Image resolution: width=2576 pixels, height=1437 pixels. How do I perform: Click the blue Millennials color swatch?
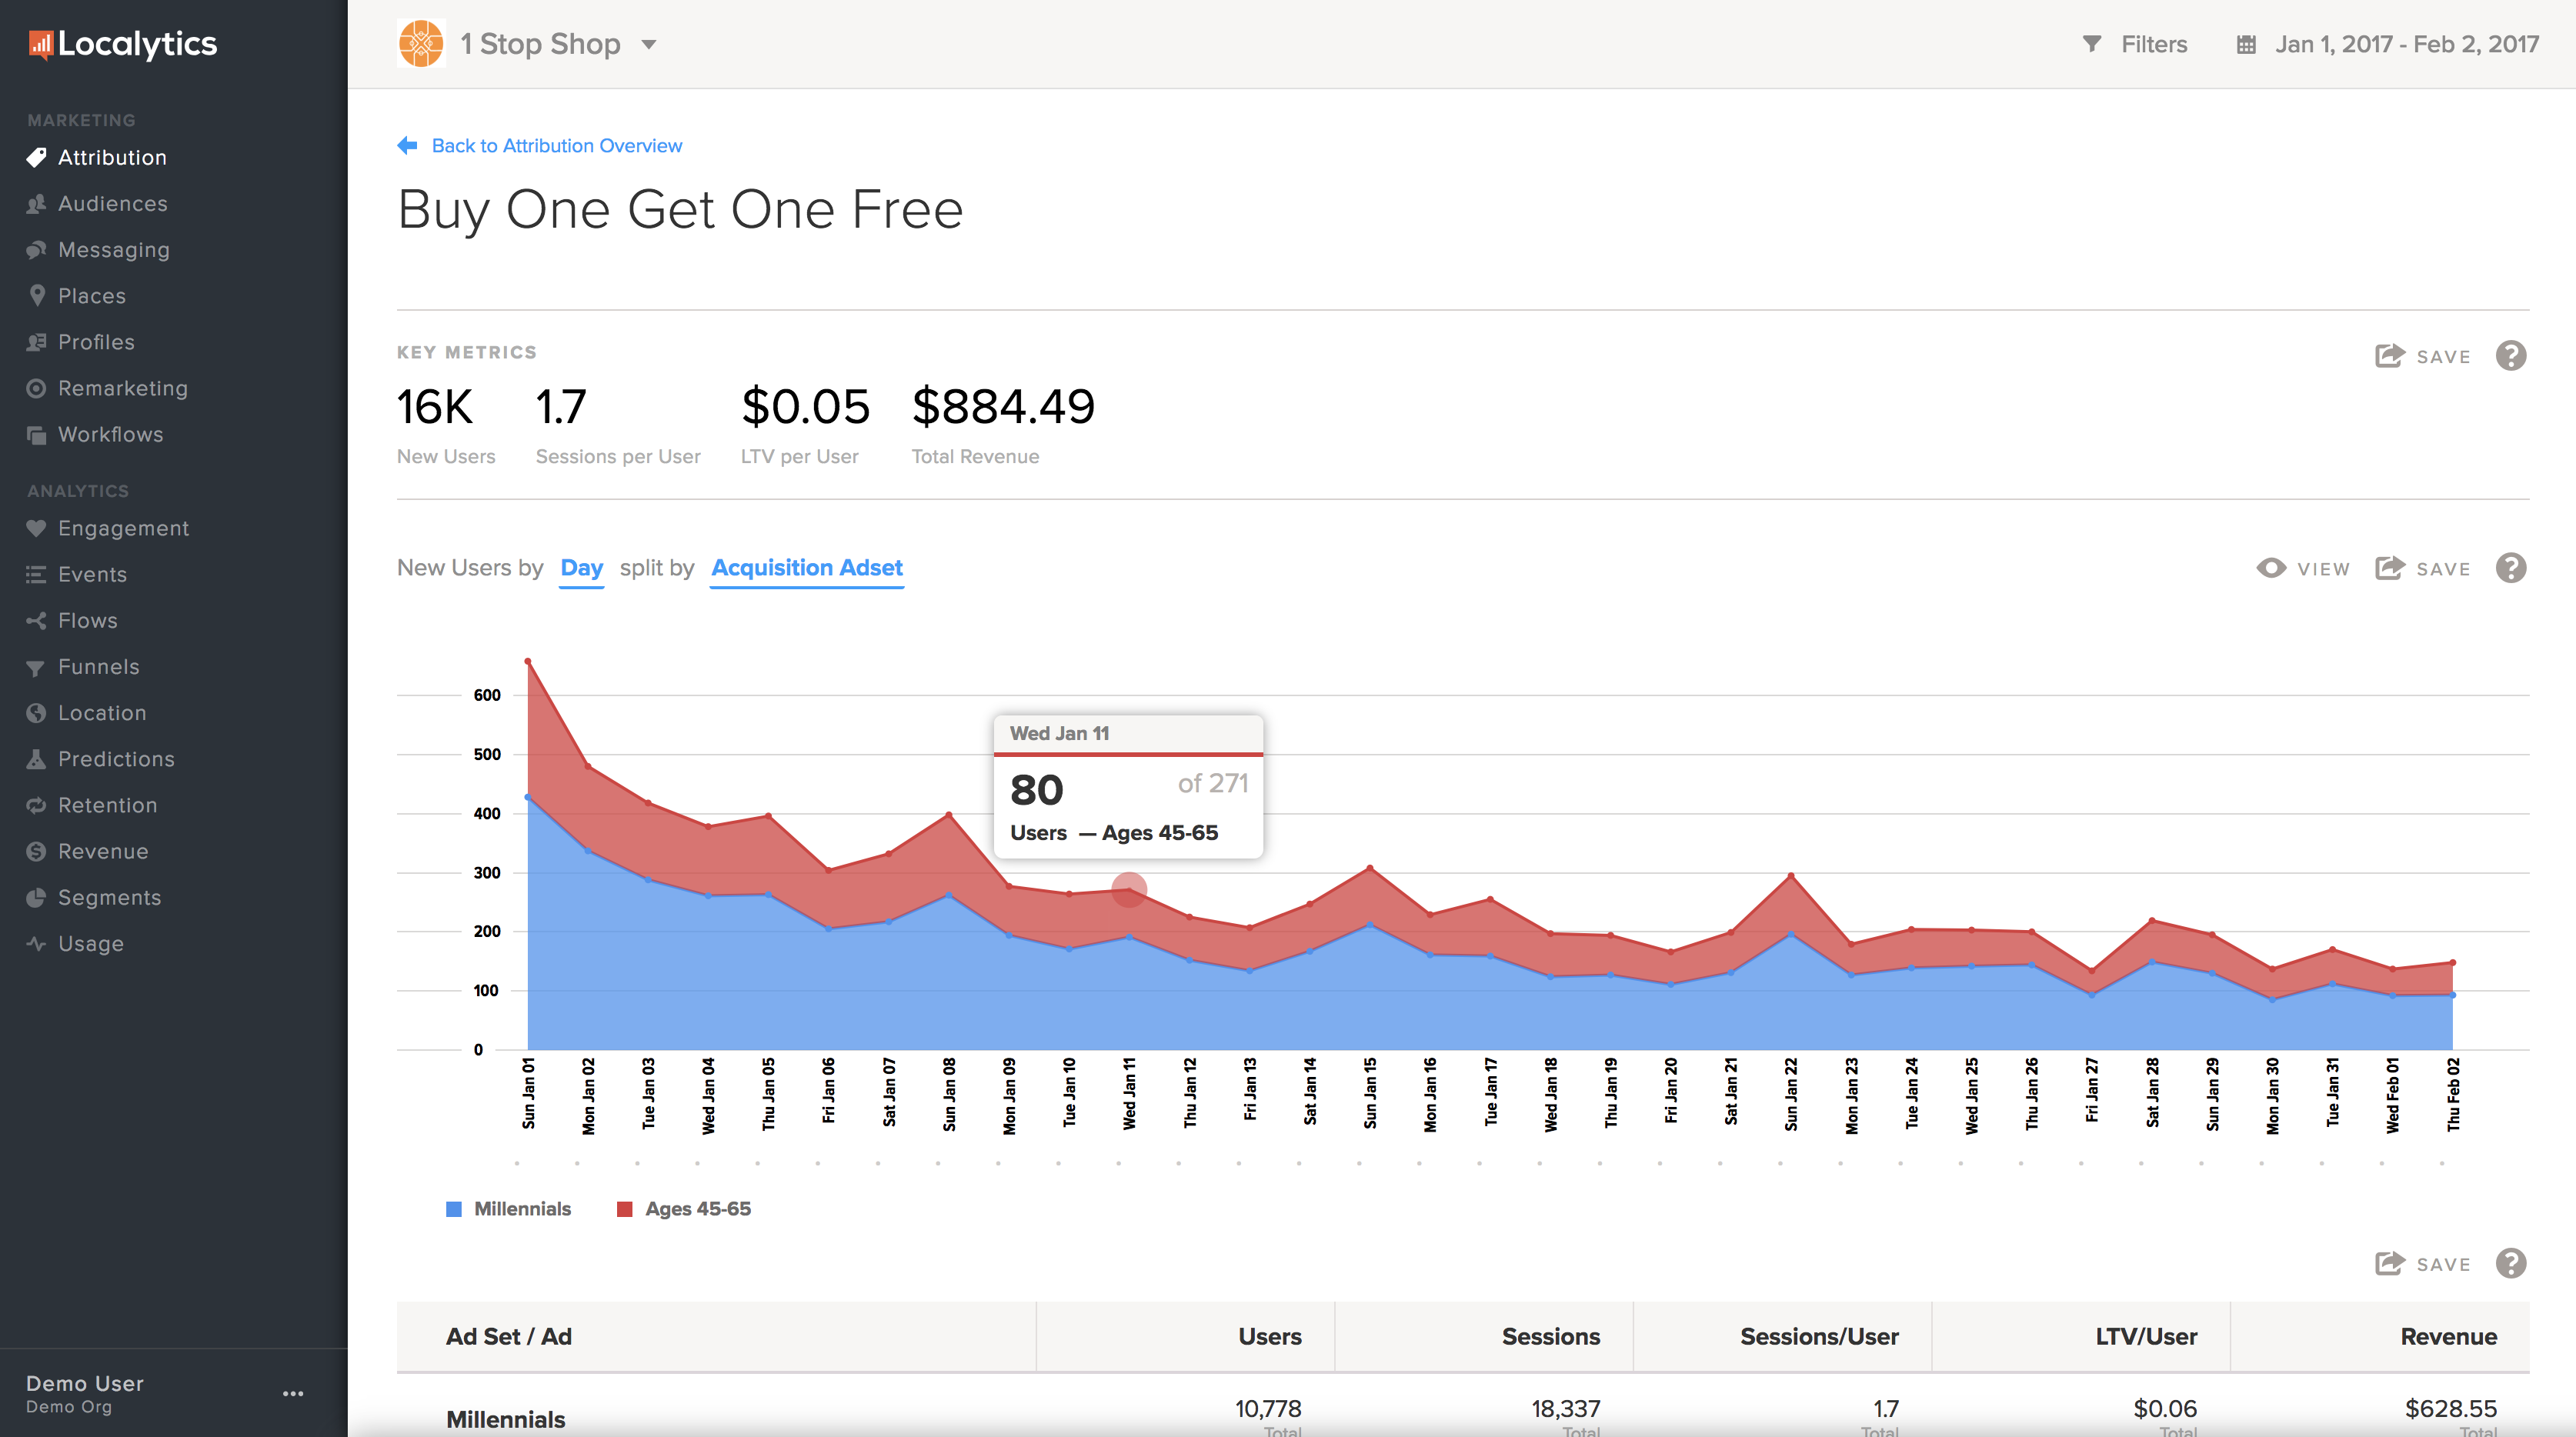453,1208
